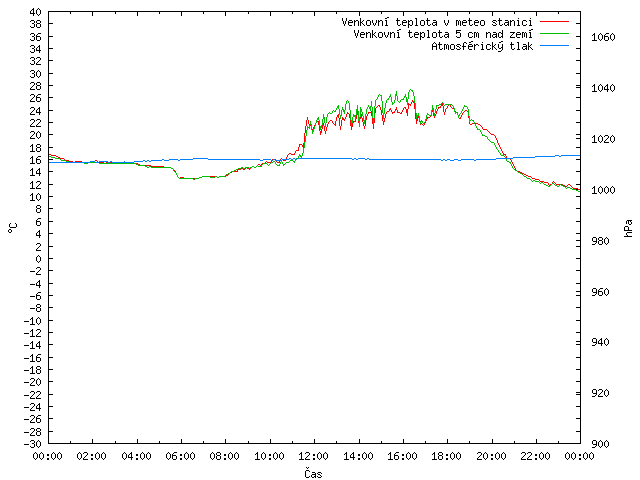640x480 pixels.
Task: Click the 18:00 time axis label
Action: [447, 456]
